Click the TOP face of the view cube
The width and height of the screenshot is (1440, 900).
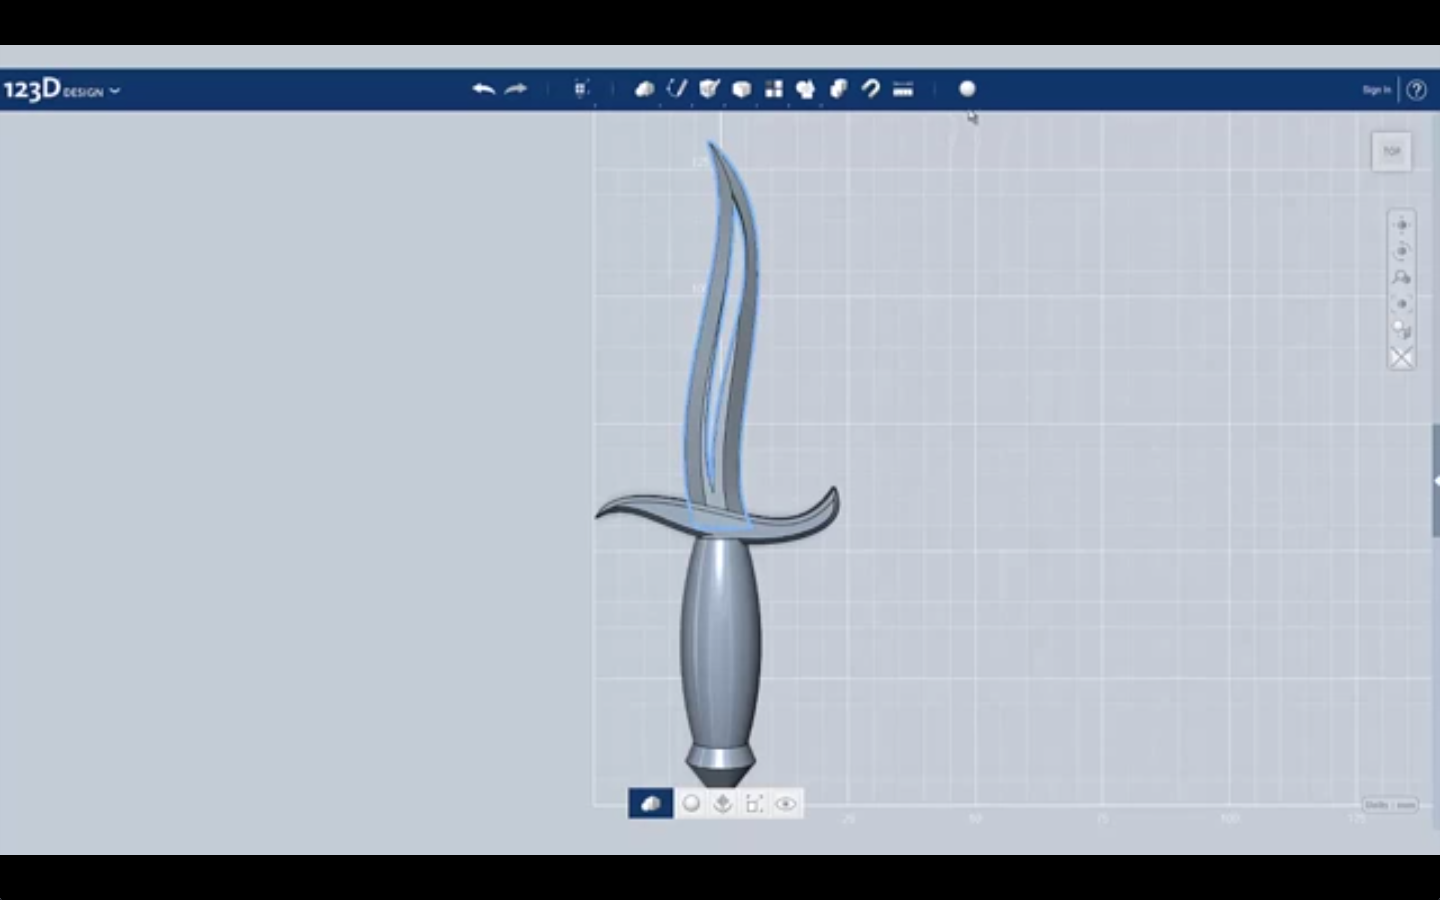1391,151
